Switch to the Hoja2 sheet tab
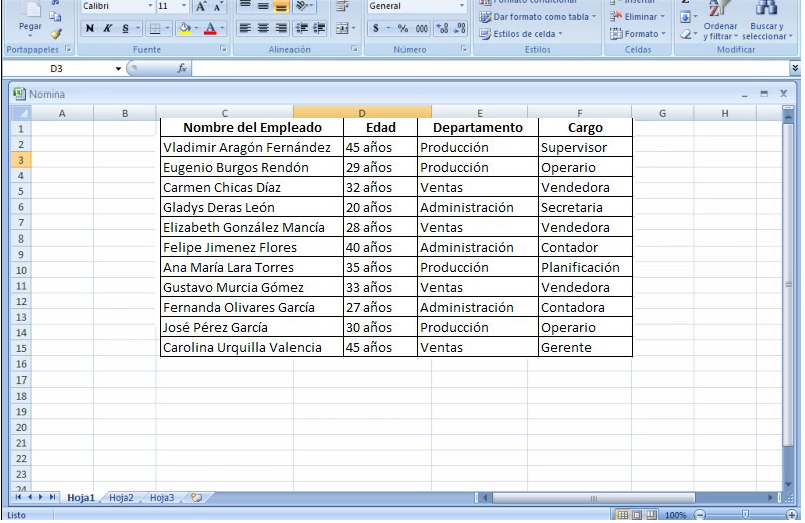Viewport: 805px width, 523px height. click(121, 497)
